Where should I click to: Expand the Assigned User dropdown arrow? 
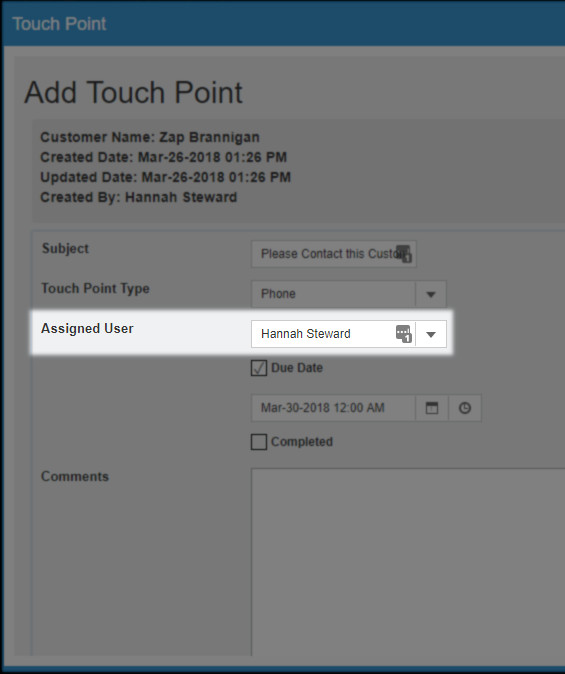coord(431,334)
